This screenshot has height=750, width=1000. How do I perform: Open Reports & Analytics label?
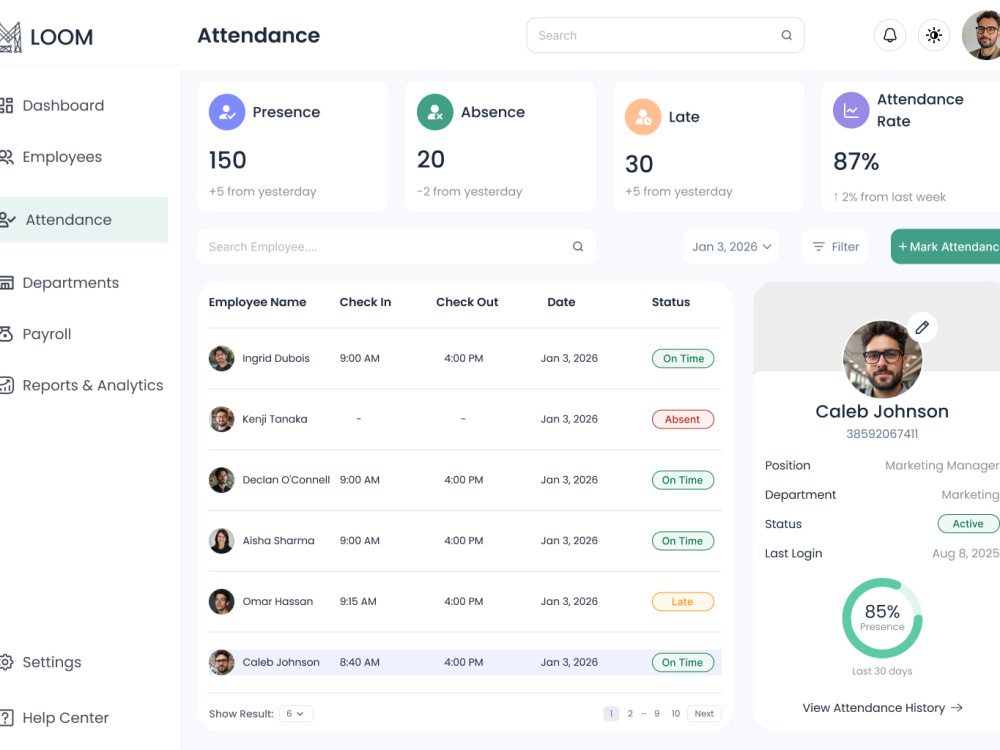[93, 385]
